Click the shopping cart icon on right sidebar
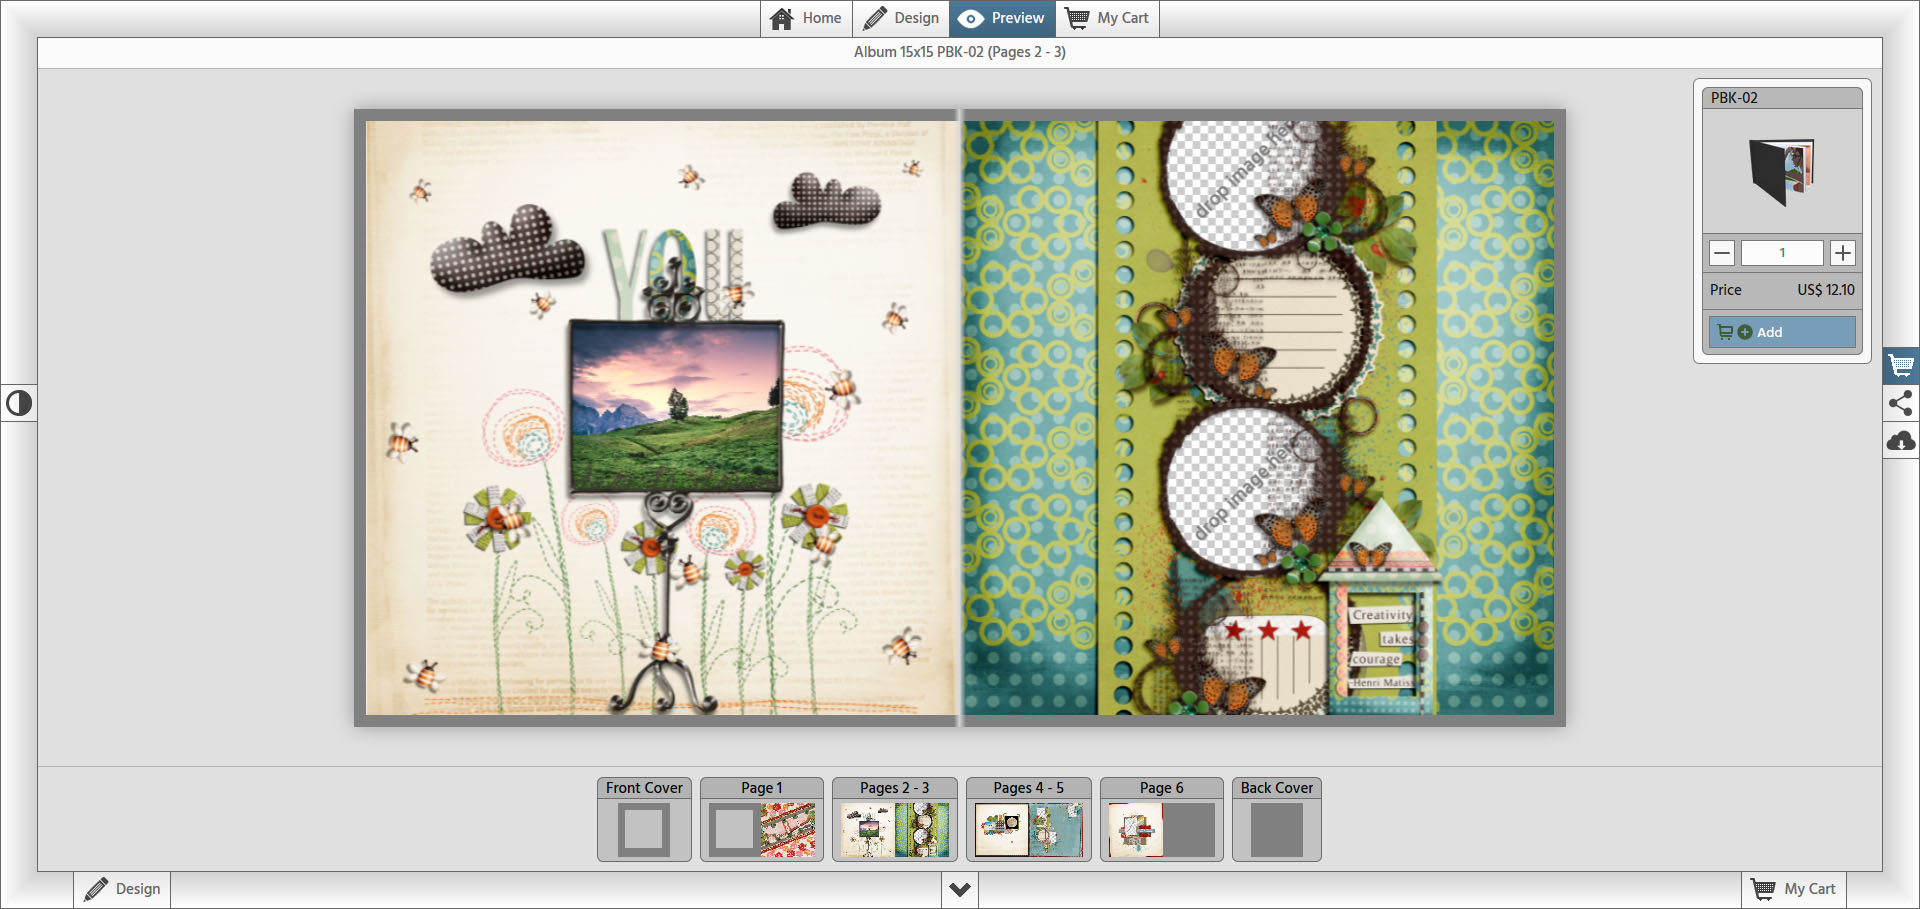Screen dimensions: 1920x909 click(1900, 366)
